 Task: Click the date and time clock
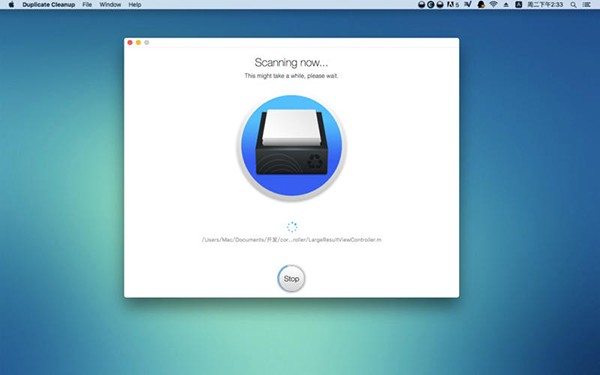coord(545,5)
